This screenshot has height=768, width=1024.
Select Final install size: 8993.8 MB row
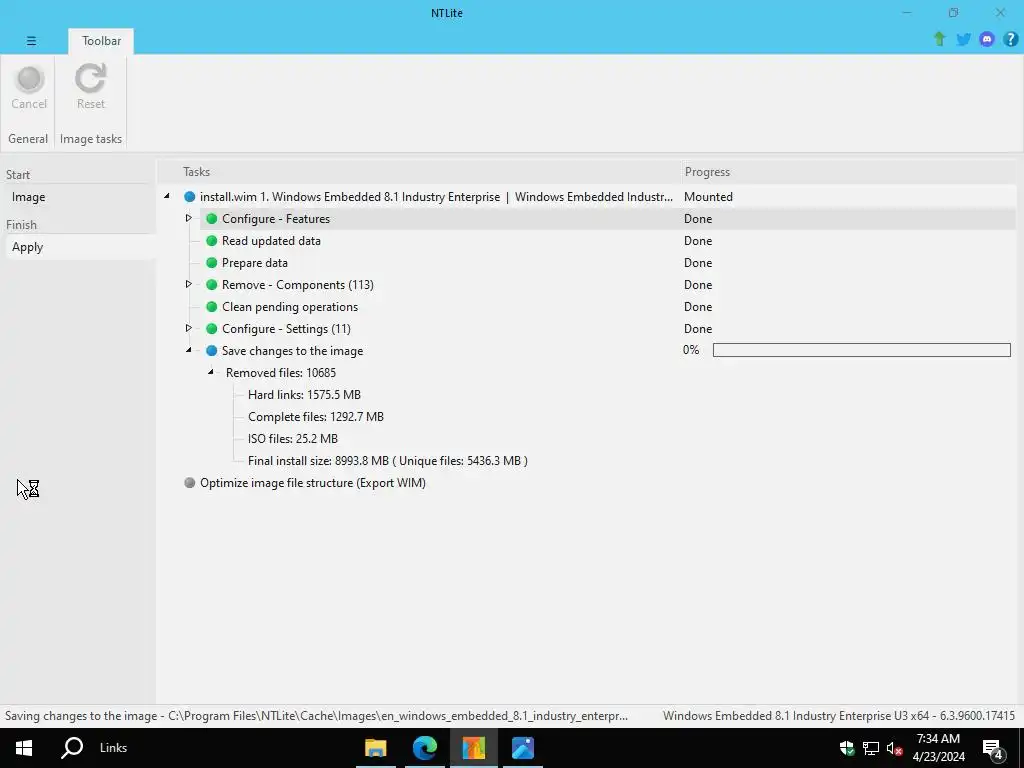point(387,461)
